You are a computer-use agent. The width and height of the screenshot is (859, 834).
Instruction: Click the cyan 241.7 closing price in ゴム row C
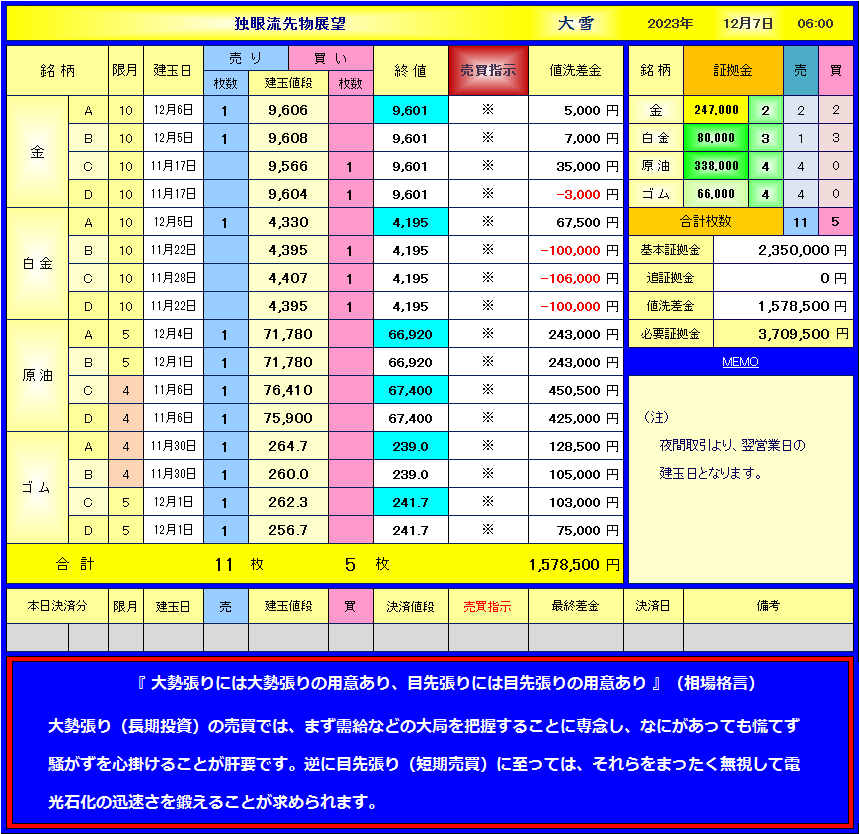[x=410, y=501]
